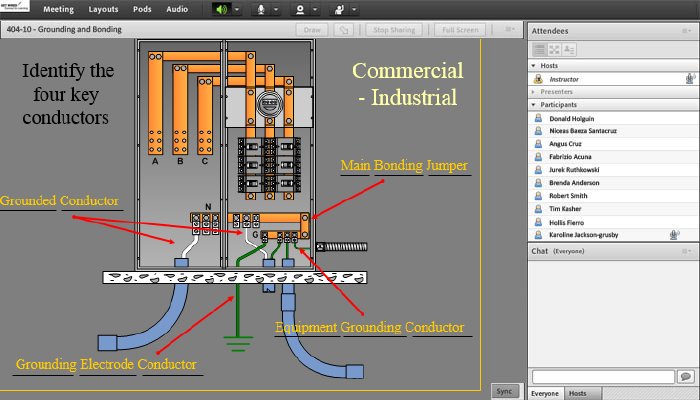This screenshot has width=700, height=400.
Task: Click the Stop Sharing button
Action: [x=395, y=30]
